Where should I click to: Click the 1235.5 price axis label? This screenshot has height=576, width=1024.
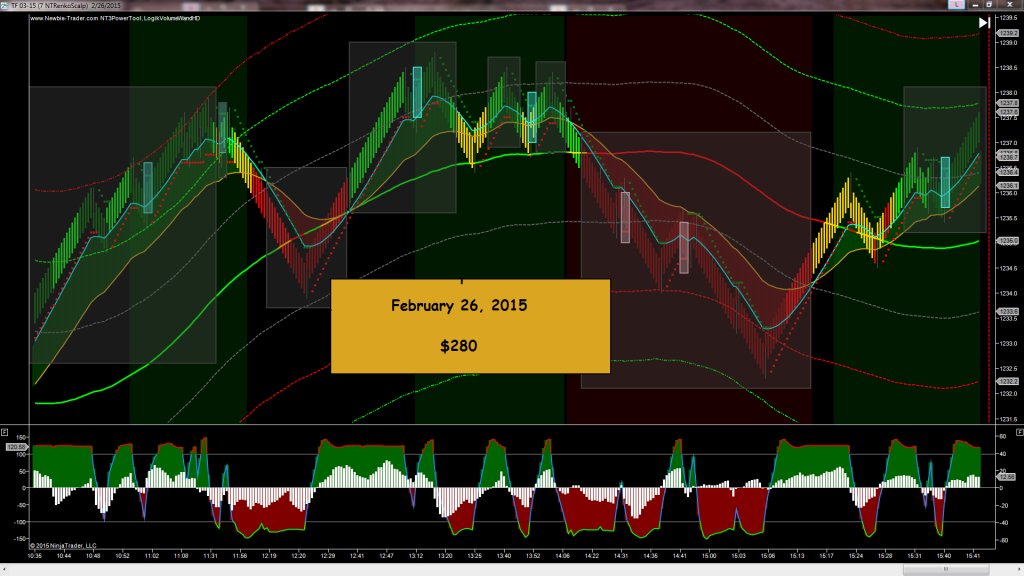coord(1009,218)
